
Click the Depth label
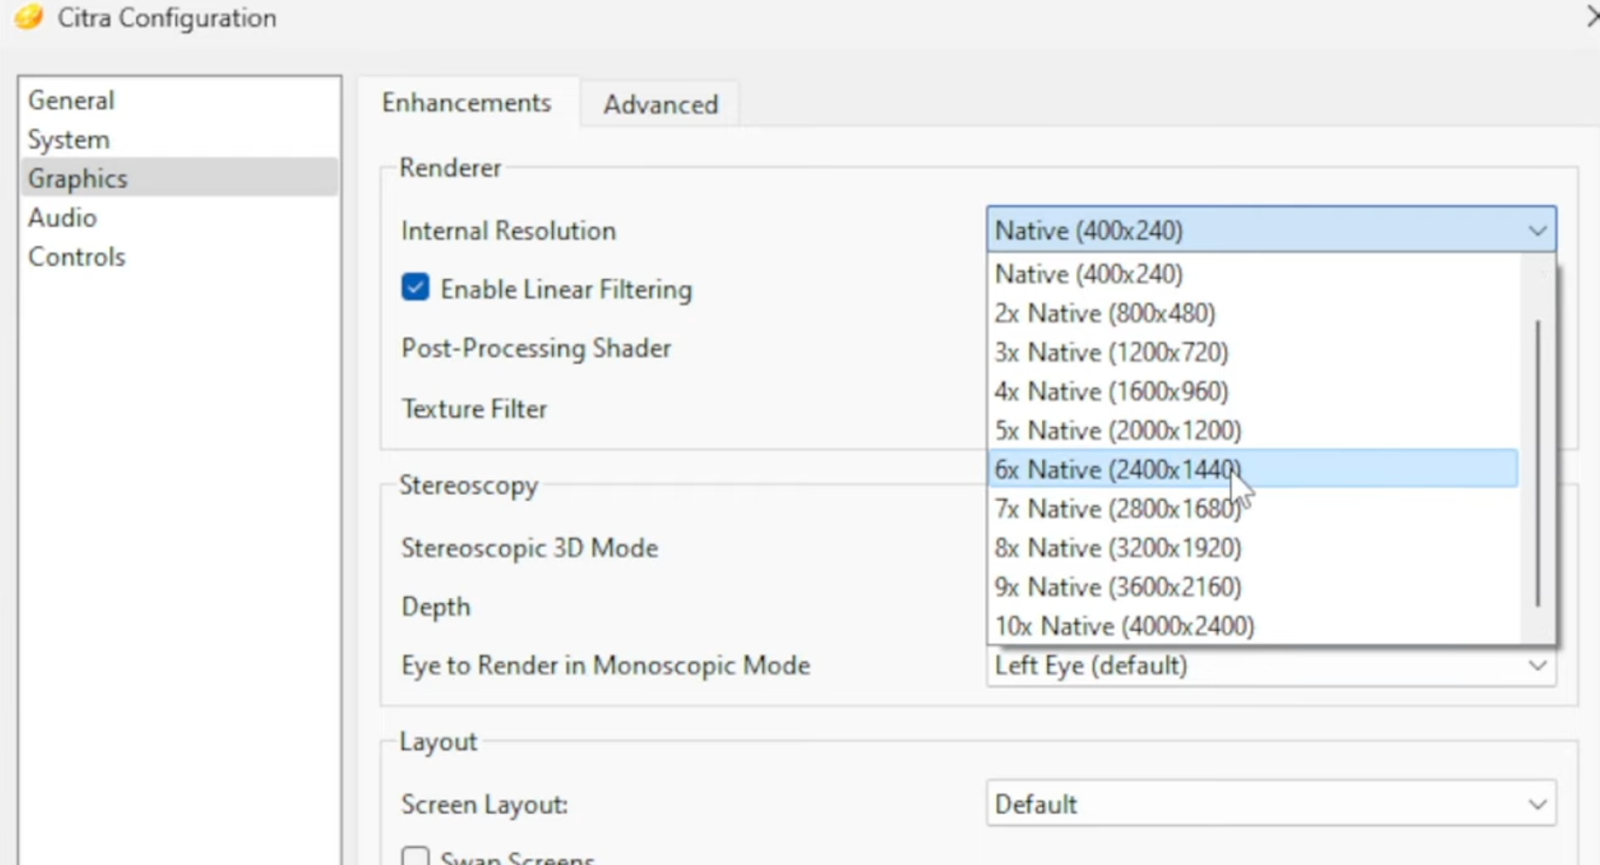(435, 607)
